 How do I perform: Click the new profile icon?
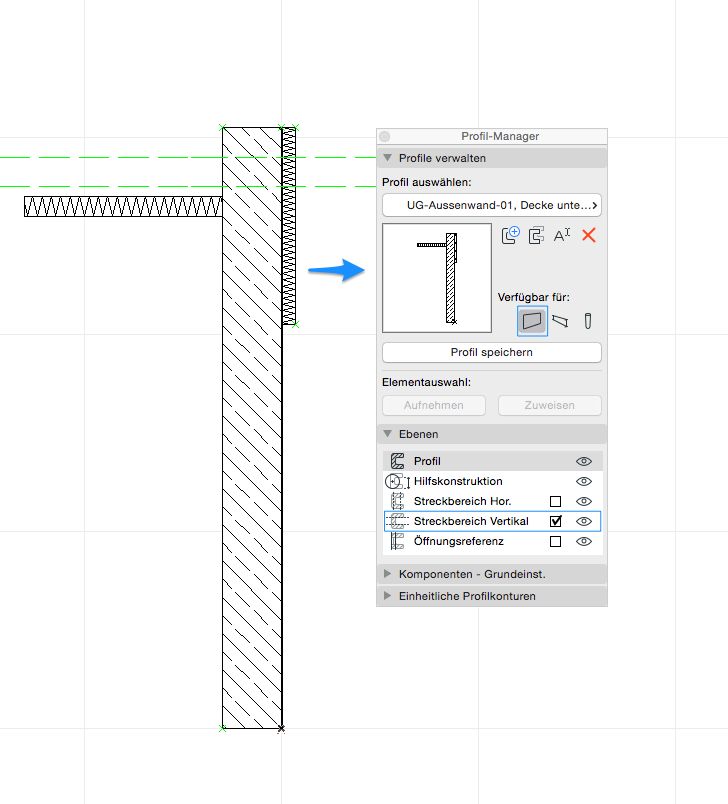[511, 236]
